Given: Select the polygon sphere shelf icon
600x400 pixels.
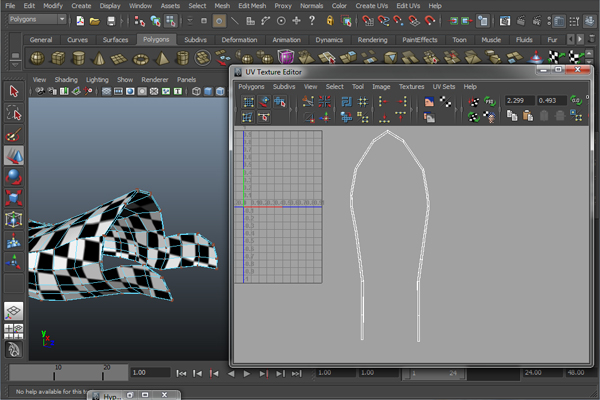Looking at the screenshot, I should click(x=37, y=58).
